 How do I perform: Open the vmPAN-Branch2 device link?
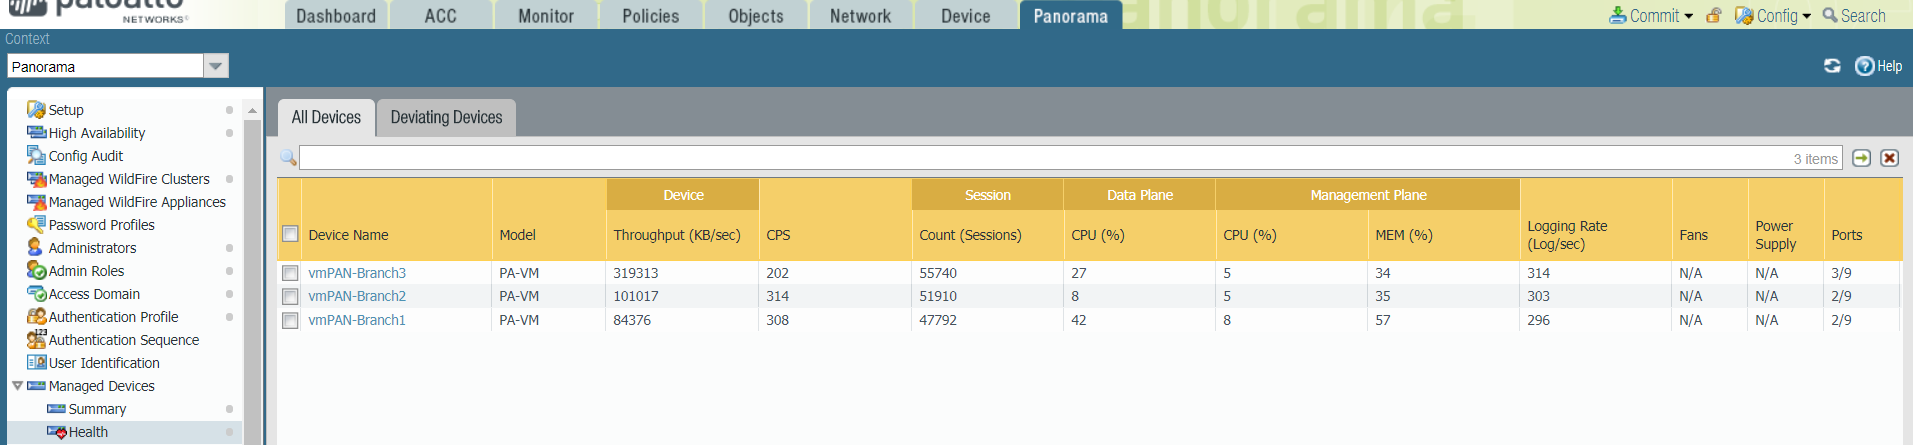357,296
